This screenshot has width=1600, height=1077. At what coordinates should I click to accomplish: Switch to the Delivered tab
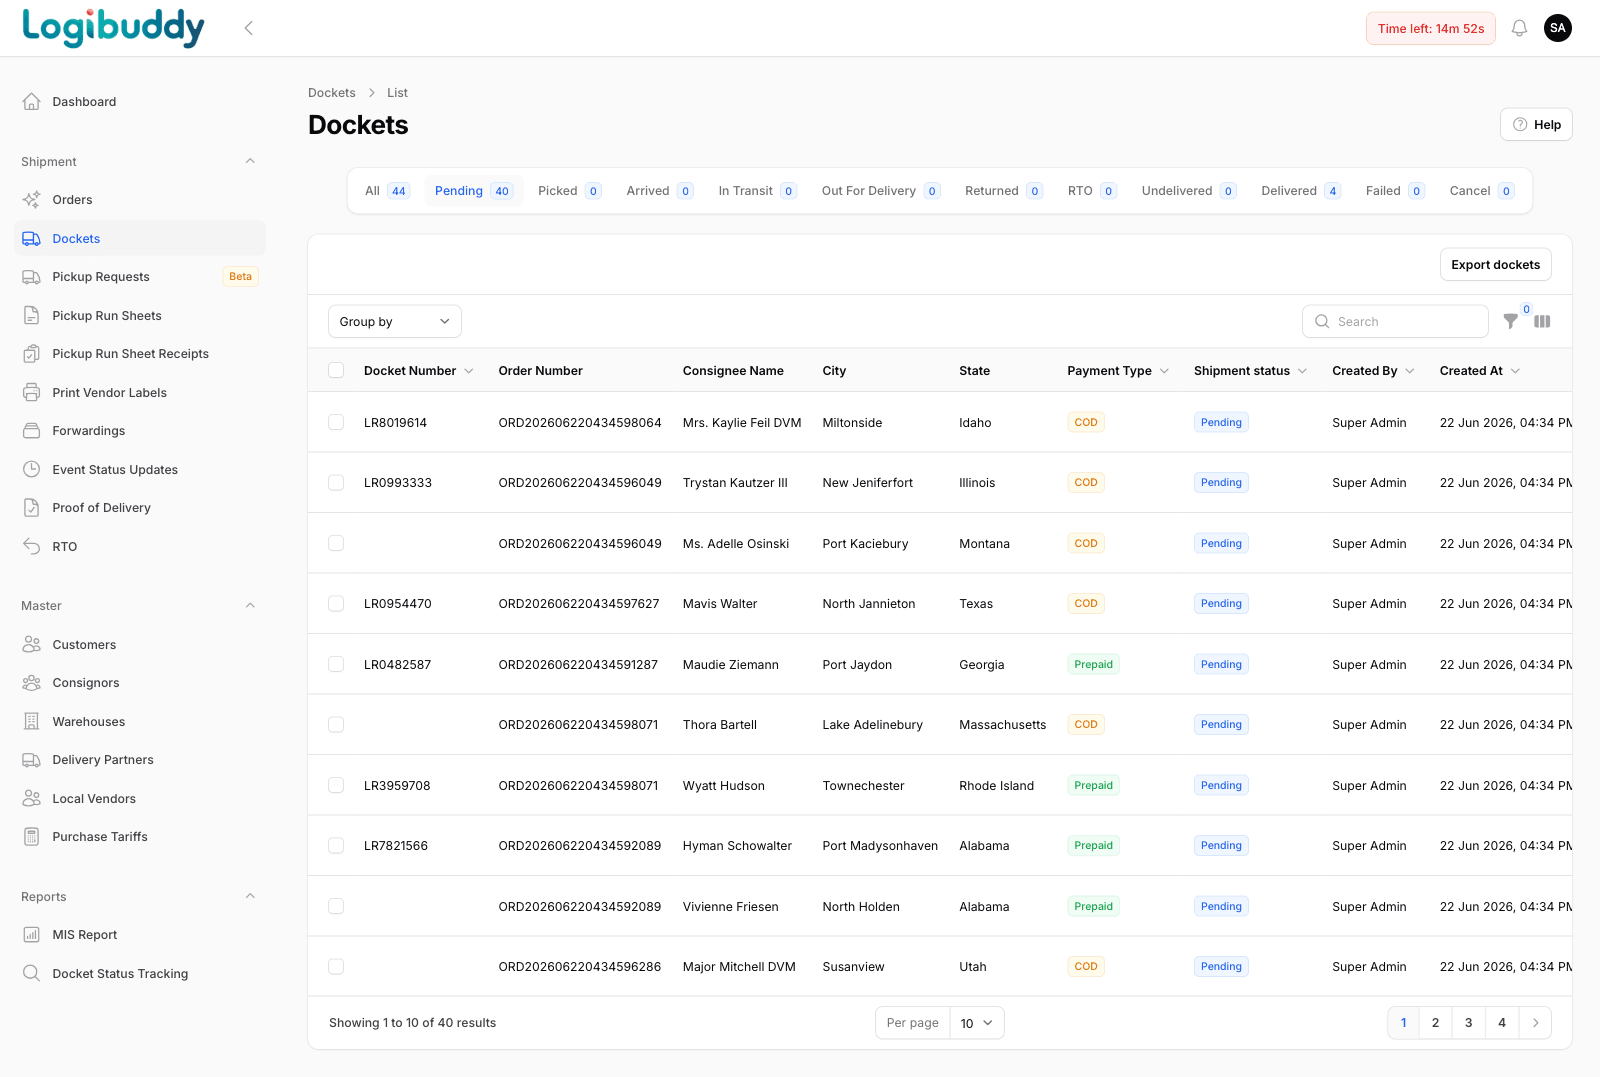pos(1300,191)
